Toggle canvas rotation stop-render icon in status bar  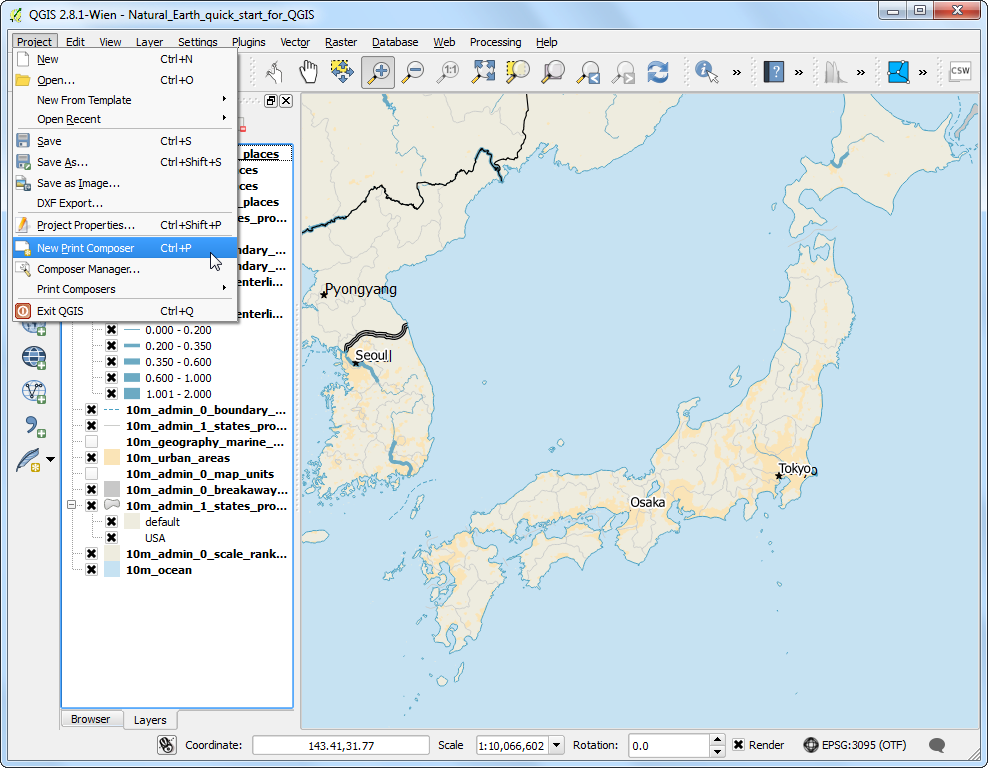(x=166, y=745)
